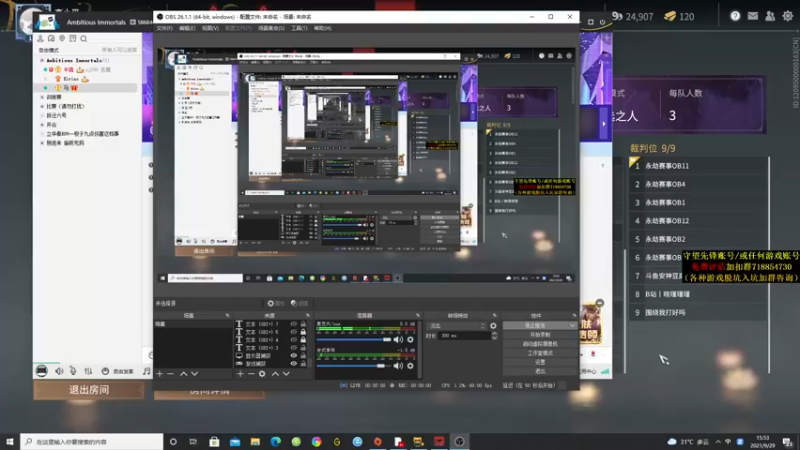This screenshot has width=800, height=450.
Task: Click 开始录制 to start recording
Action: point(540,335)
